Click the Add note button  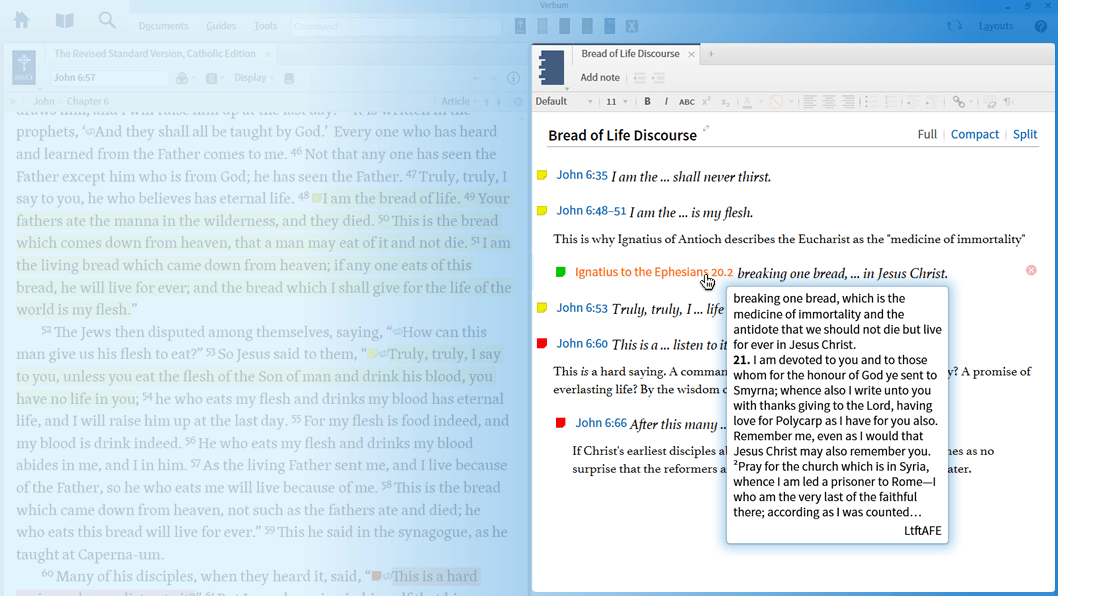[x=599, y=78]
